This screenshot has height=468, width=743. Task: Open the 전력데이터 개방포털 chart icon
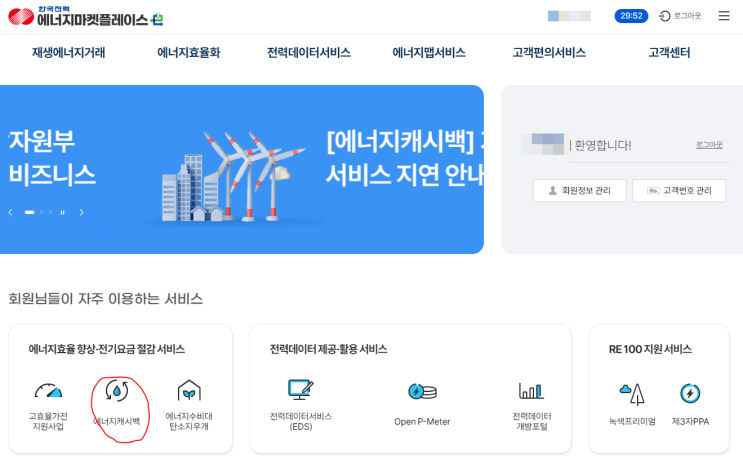pyautogui.click(x=531, y=391)
